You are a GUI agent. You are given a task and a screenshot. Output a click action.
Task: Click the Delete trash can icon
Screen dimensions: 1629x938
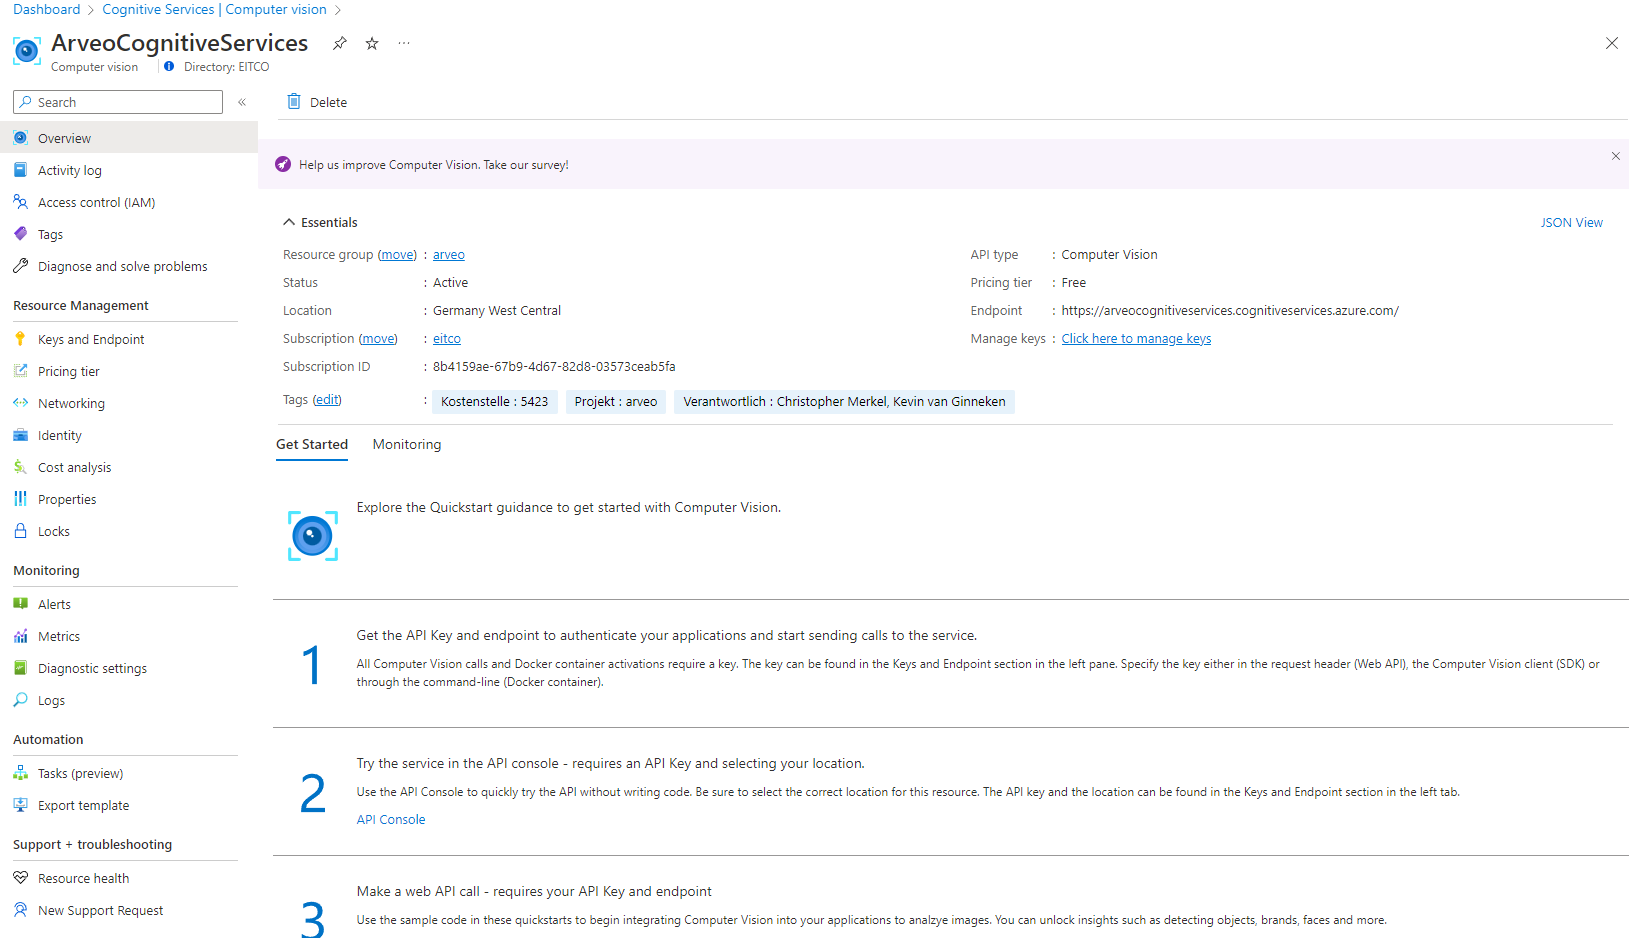[x=294, y=101]
